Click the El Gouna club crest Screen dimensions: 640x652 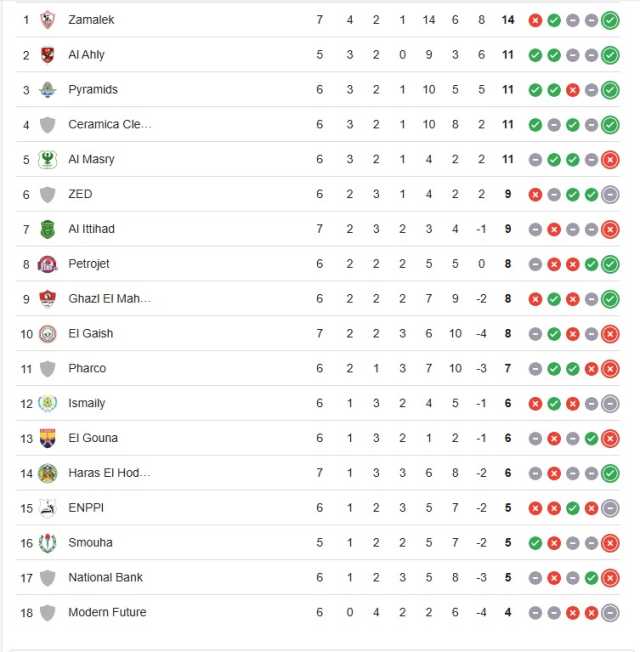(x=47, y=438)
